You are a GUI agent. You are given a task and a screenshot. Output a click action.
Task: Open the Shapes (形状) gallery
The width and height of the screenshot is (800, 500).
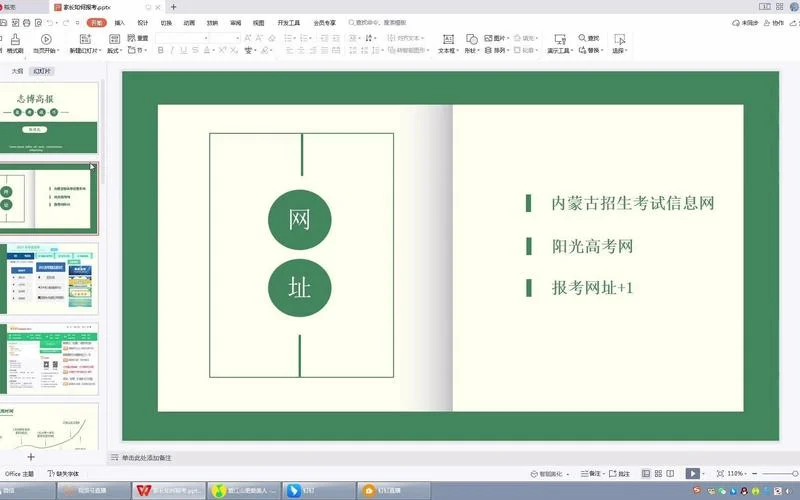pyautogui.click(x=472, y=44)
